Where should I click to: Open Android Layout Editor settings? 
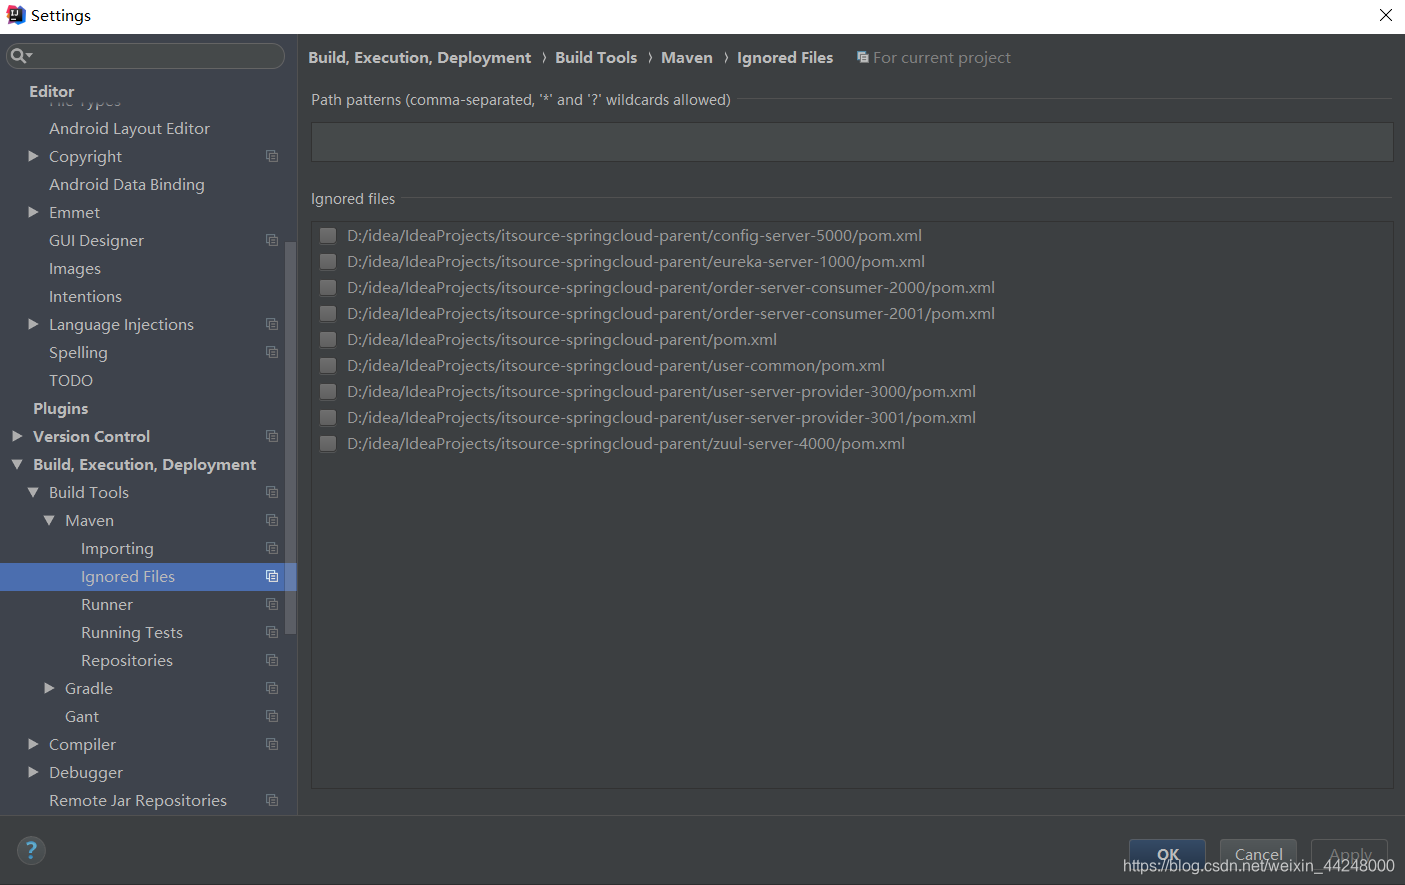(x=129, y=128)
